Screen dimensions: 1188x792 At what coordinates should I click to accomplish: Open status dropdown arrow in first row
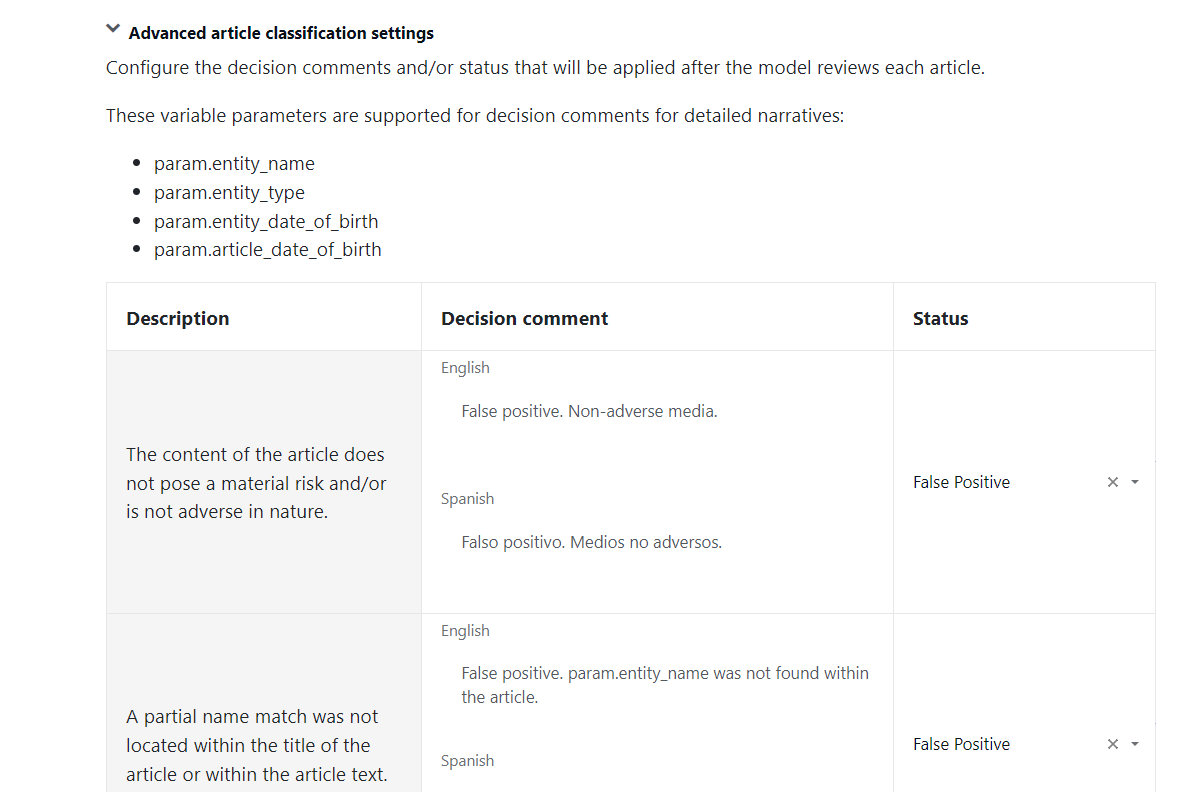[1135, 482]
